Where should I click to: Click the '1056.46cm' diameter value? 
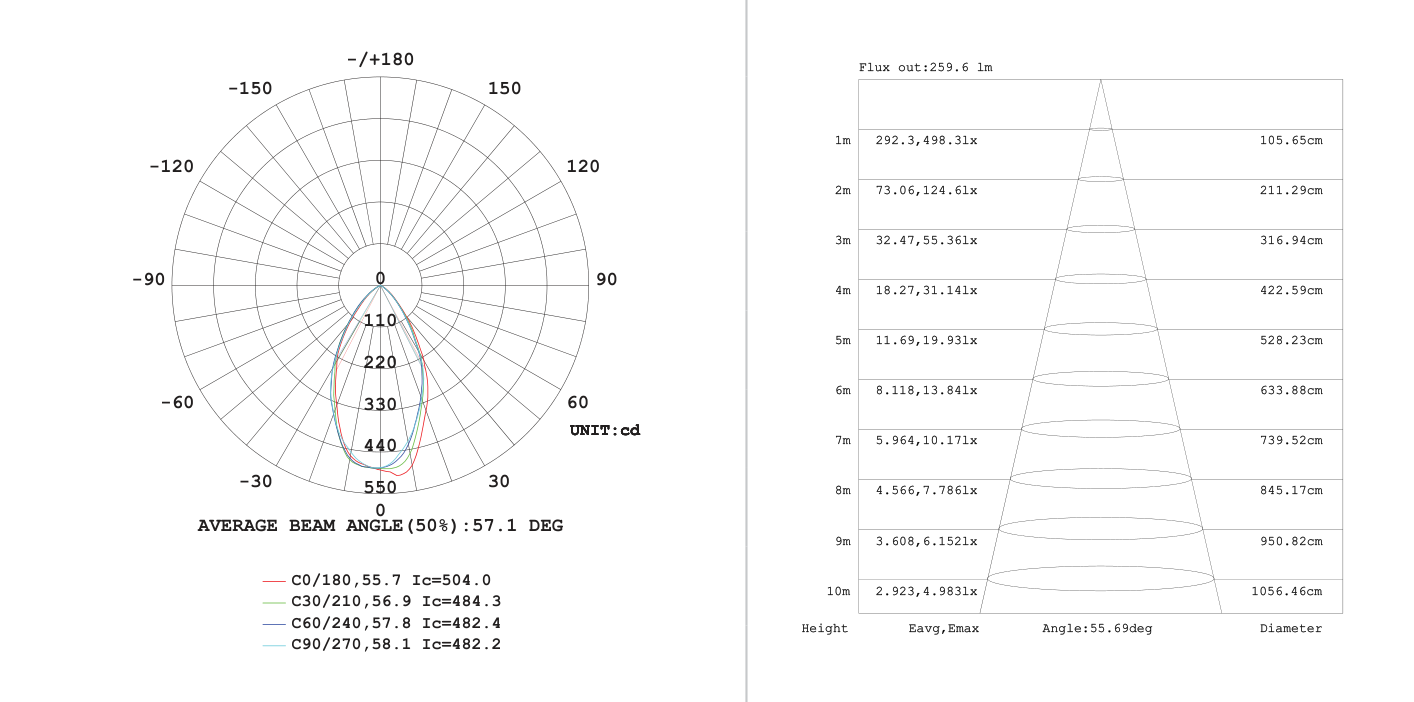1287,592
